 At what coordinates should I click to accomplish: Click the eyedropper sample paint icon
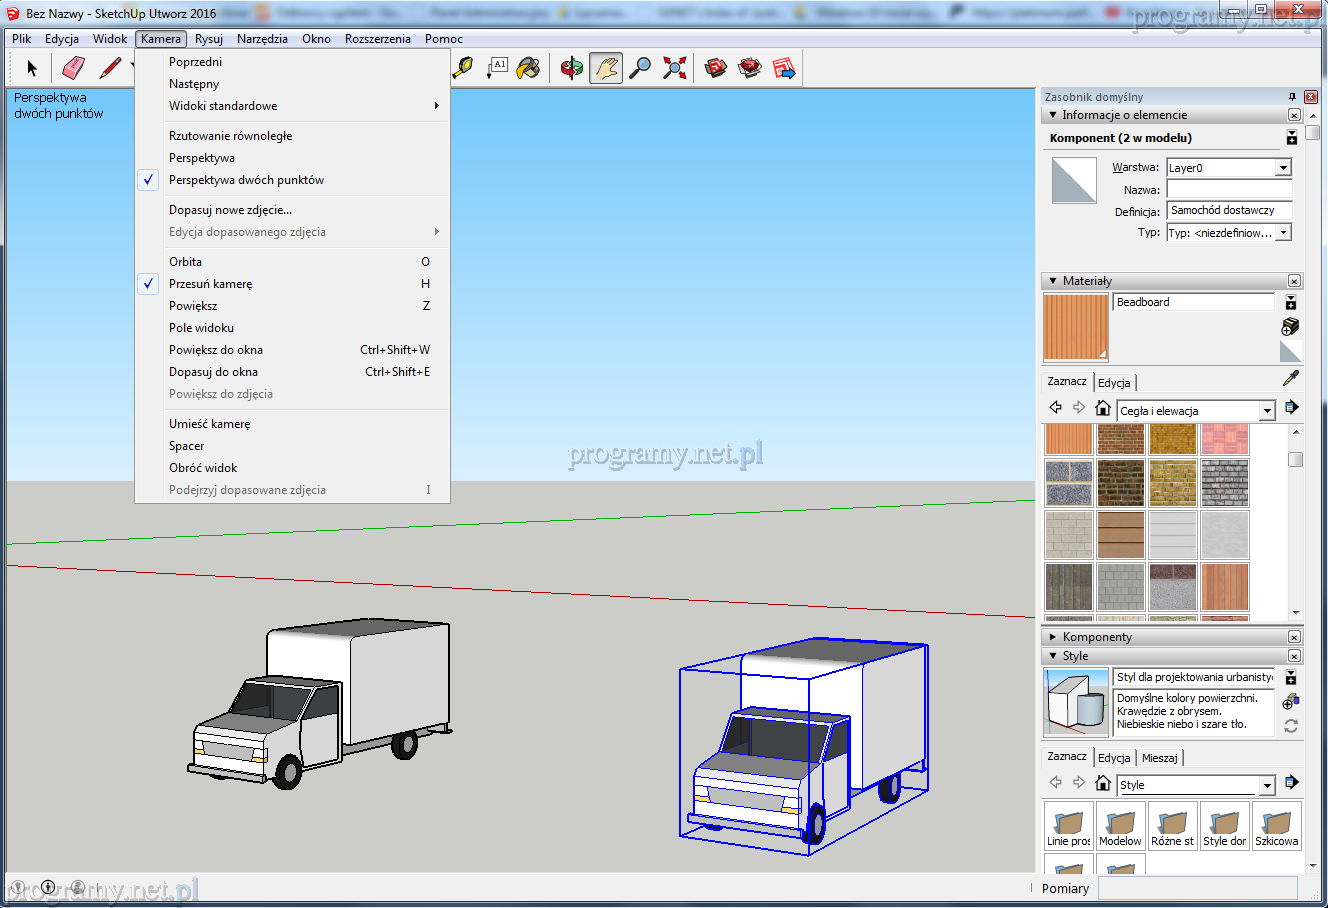(x=1291, y=379)
